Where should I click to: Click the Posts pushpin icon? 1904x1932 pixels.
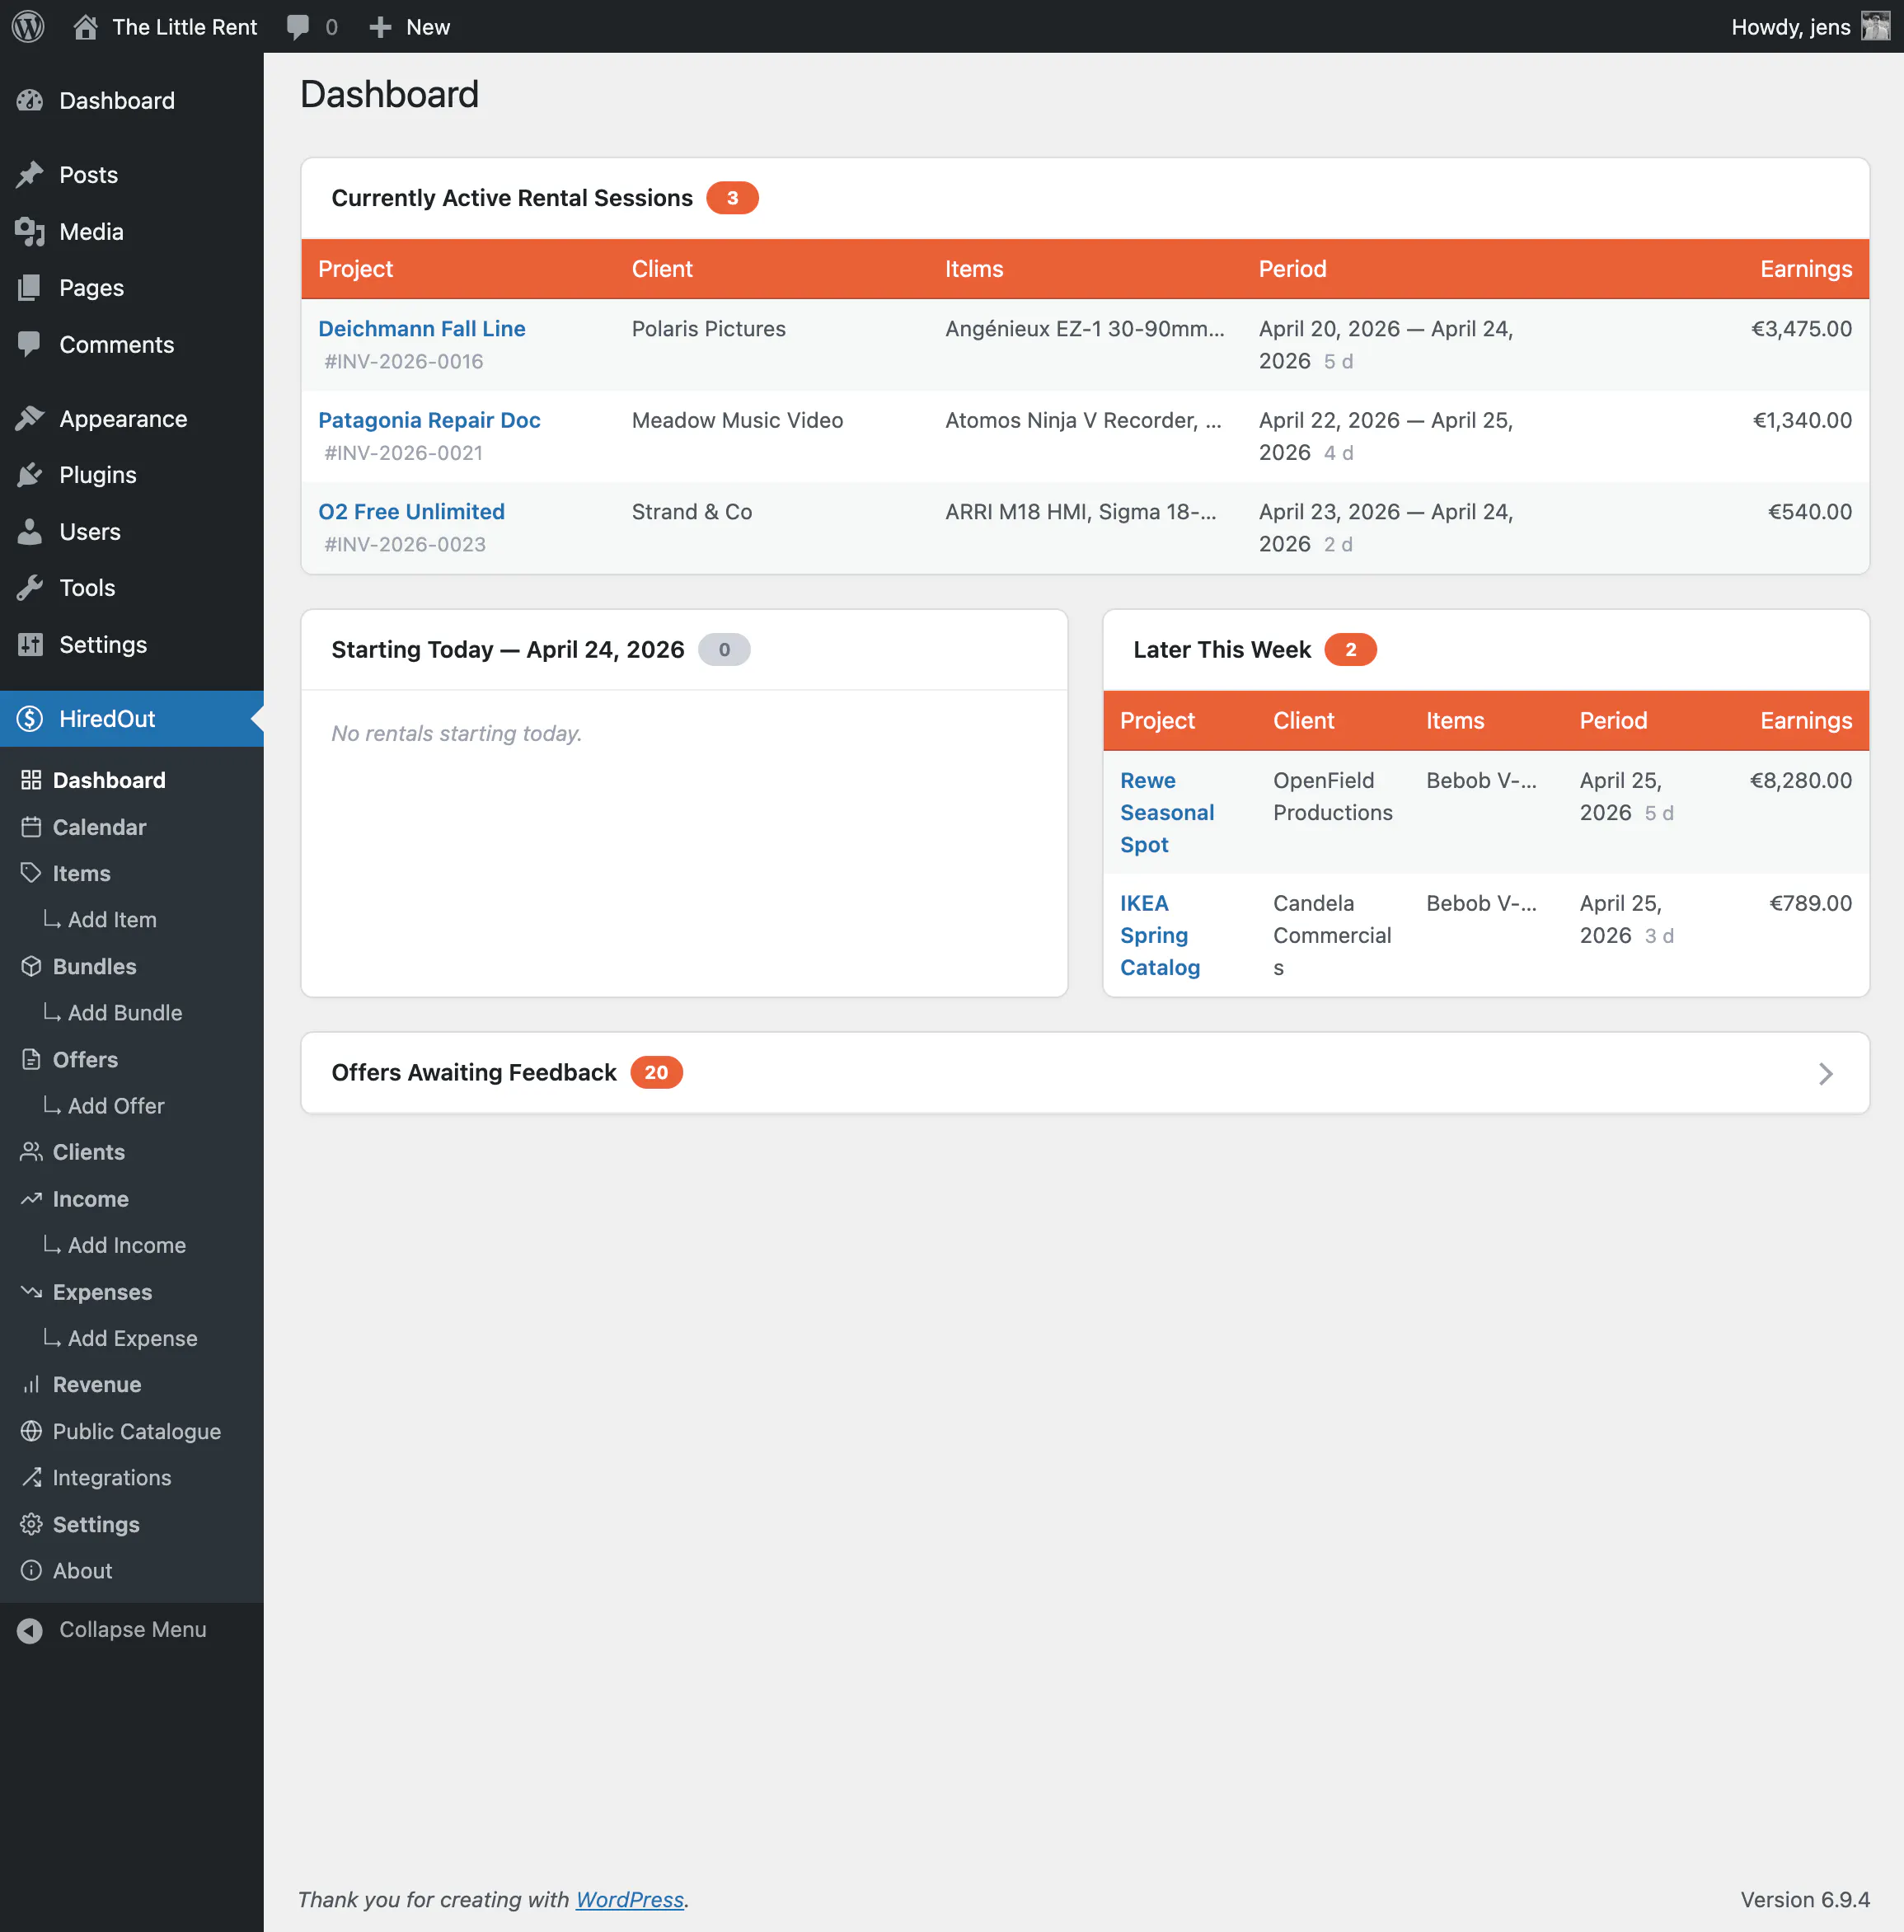tap(30, 175)
